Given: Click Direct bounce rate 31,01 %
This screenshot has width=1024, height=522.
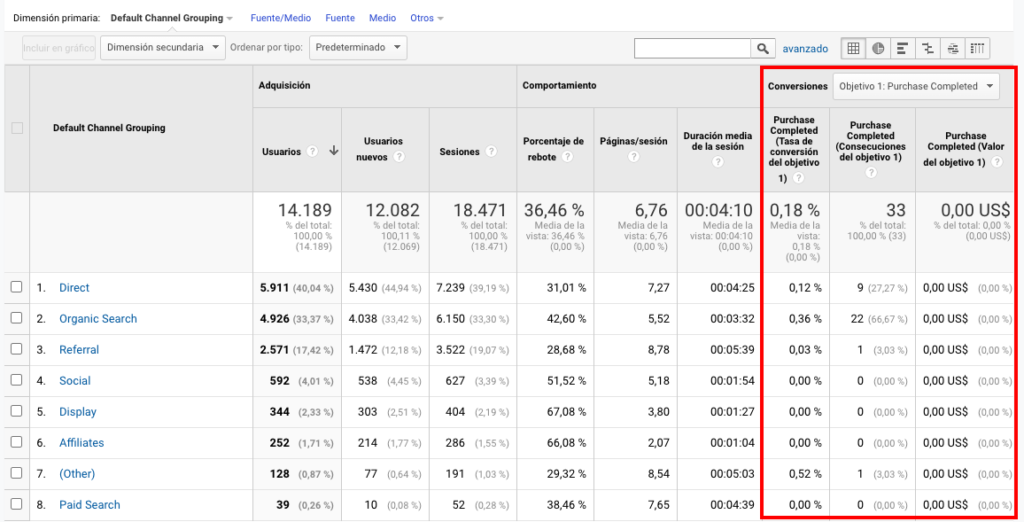Looking at the screenshot, I should pyautogui.click(x=566, y=287).
